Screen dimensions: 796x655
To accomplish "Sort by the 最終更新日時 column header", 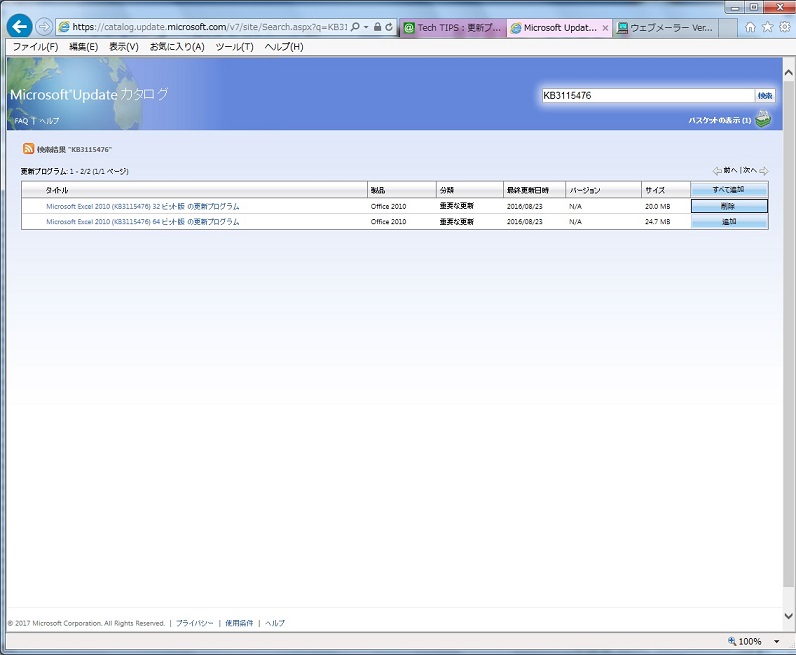I will coord(528,190).
